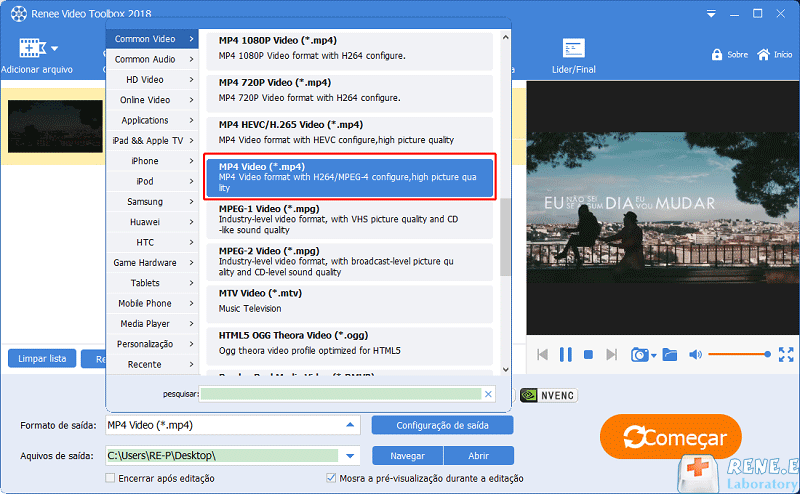Viewport: 800px width, 494px height.
Task: Skip to next in player
Action: [x=611, y=354]
